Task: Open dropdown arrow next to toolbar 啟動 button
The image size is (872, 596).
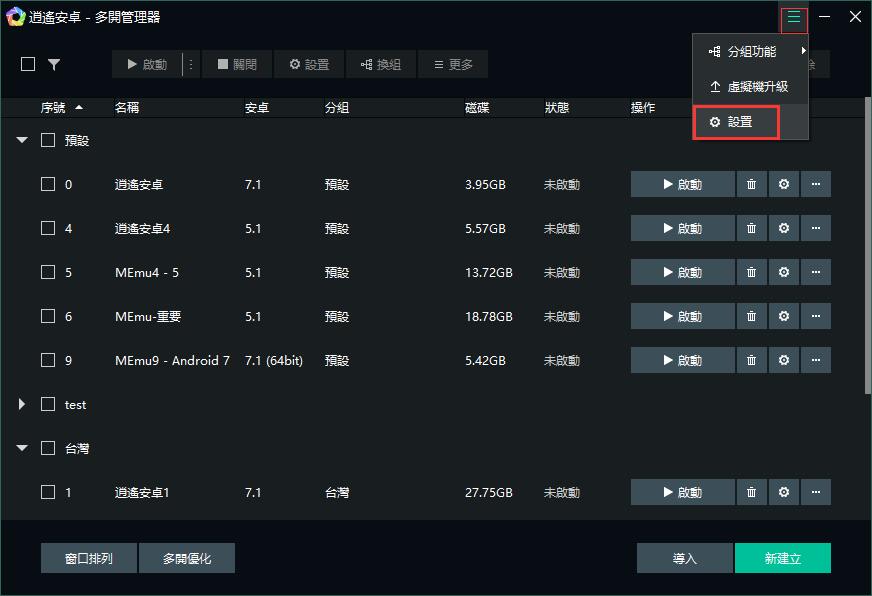Action: [190, 64]
